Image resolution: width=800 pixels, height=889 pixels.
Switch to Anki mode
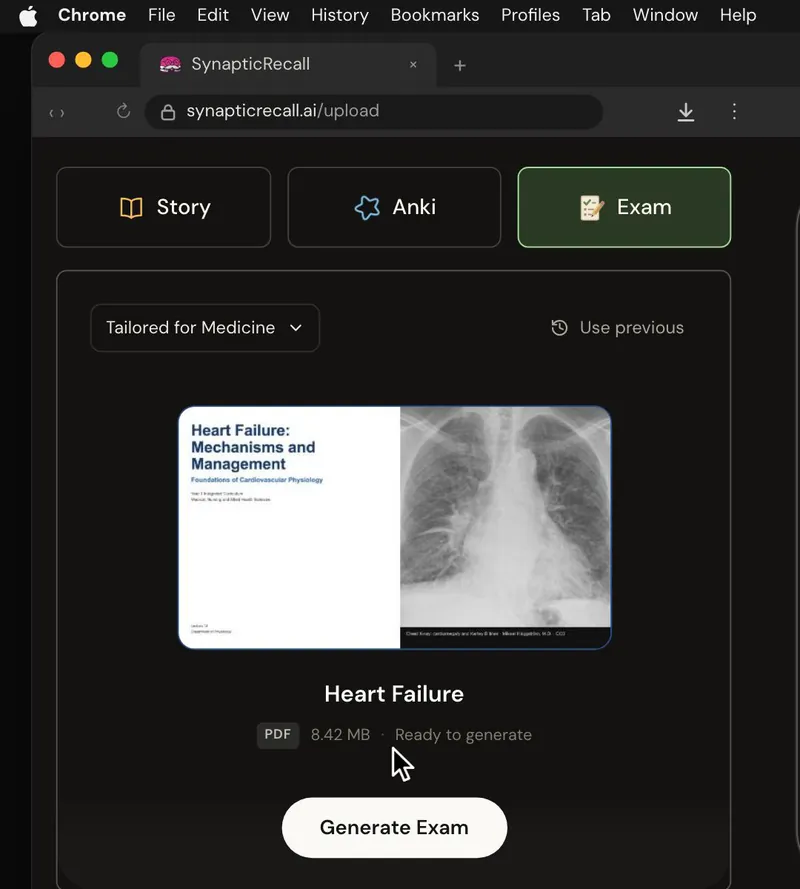point(394,207)
